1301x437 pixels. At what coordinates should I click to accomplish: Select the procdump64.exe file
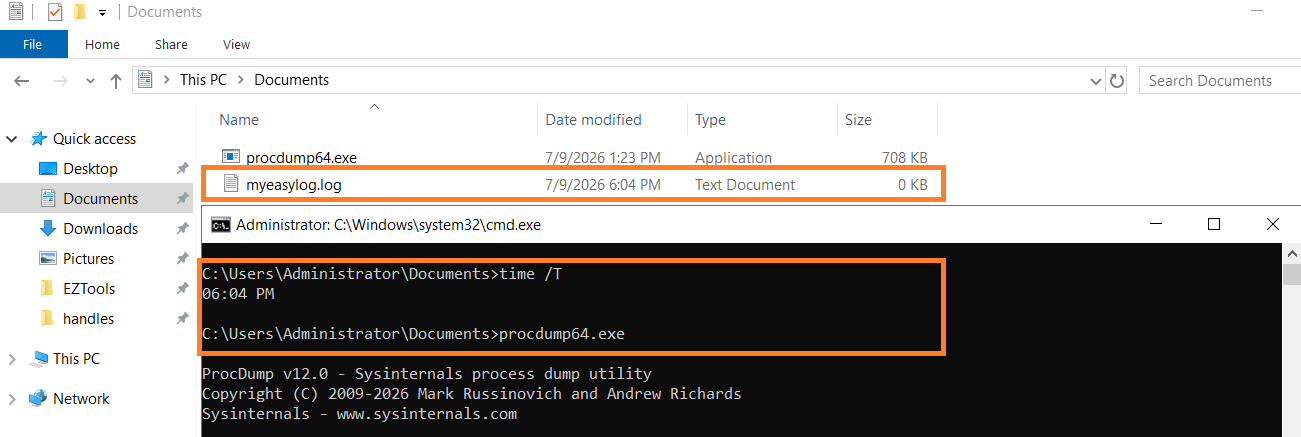301,157
